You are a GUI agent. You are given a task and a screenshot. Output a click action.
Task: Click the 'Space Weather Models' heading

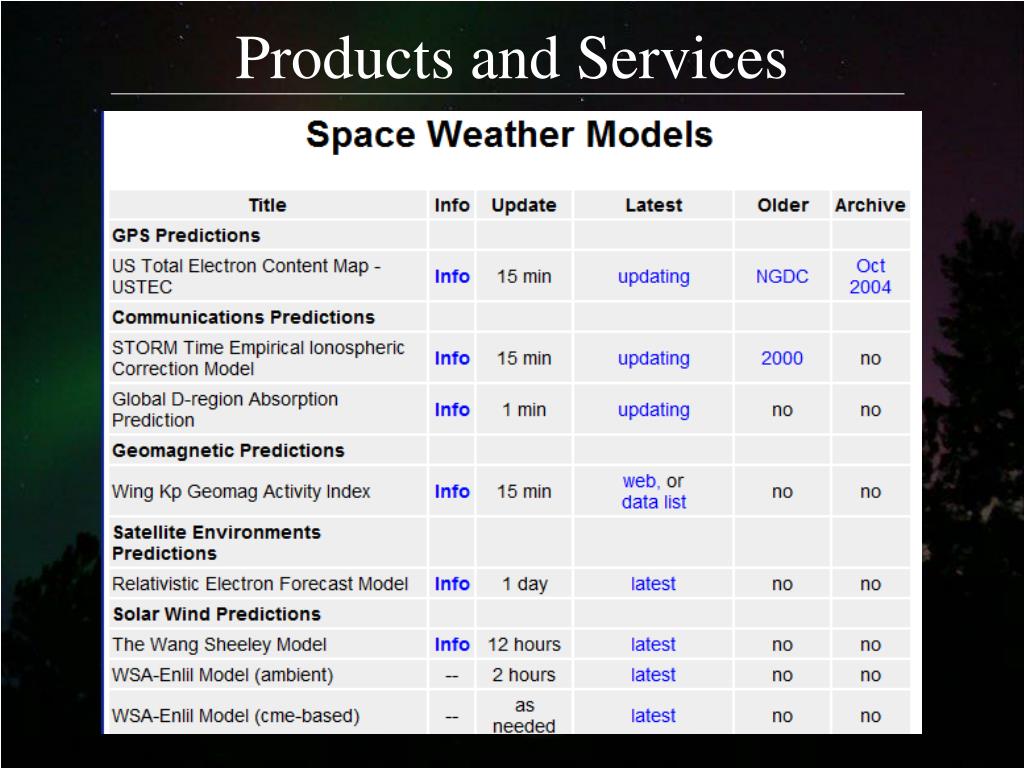[509, 135]
